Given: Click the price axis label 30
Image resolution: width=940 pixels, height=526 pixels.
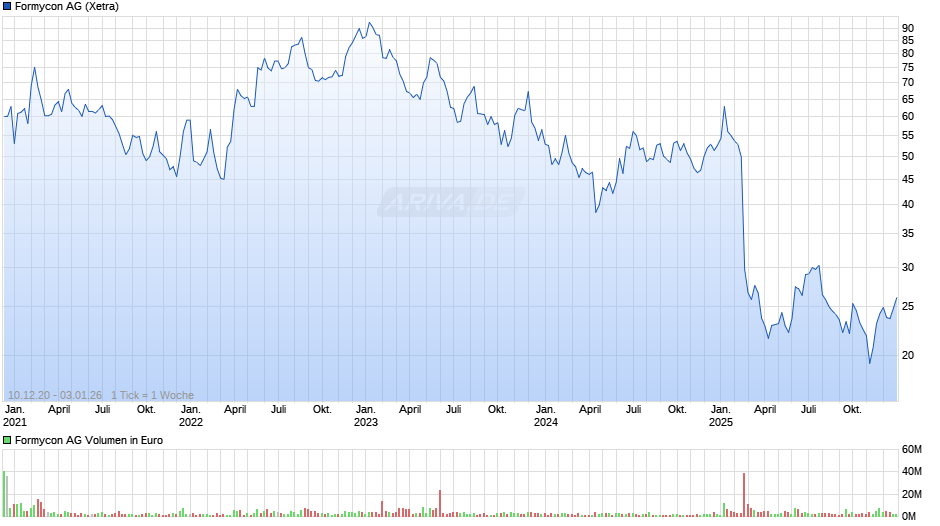Looking at the screenshot, I should (x=908, y=267).
